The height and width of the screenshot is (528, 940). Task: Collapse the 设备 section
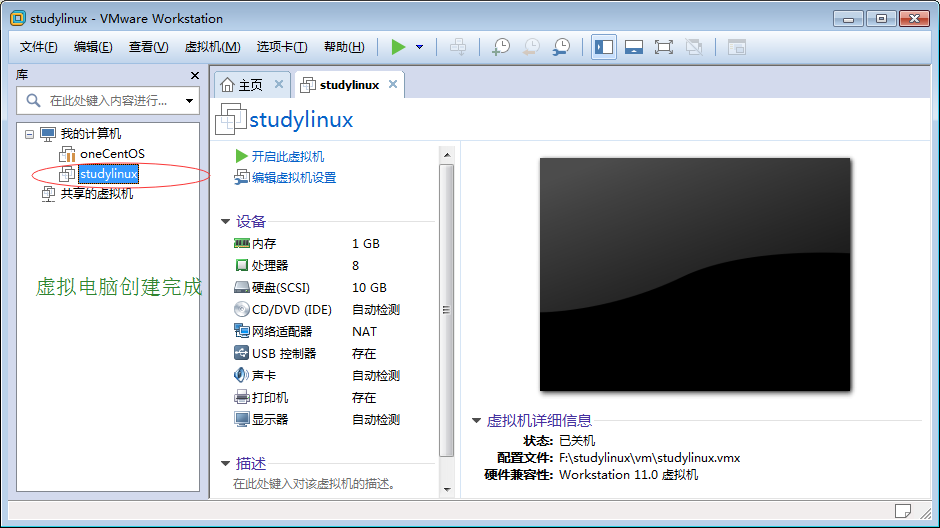point(225,222)
